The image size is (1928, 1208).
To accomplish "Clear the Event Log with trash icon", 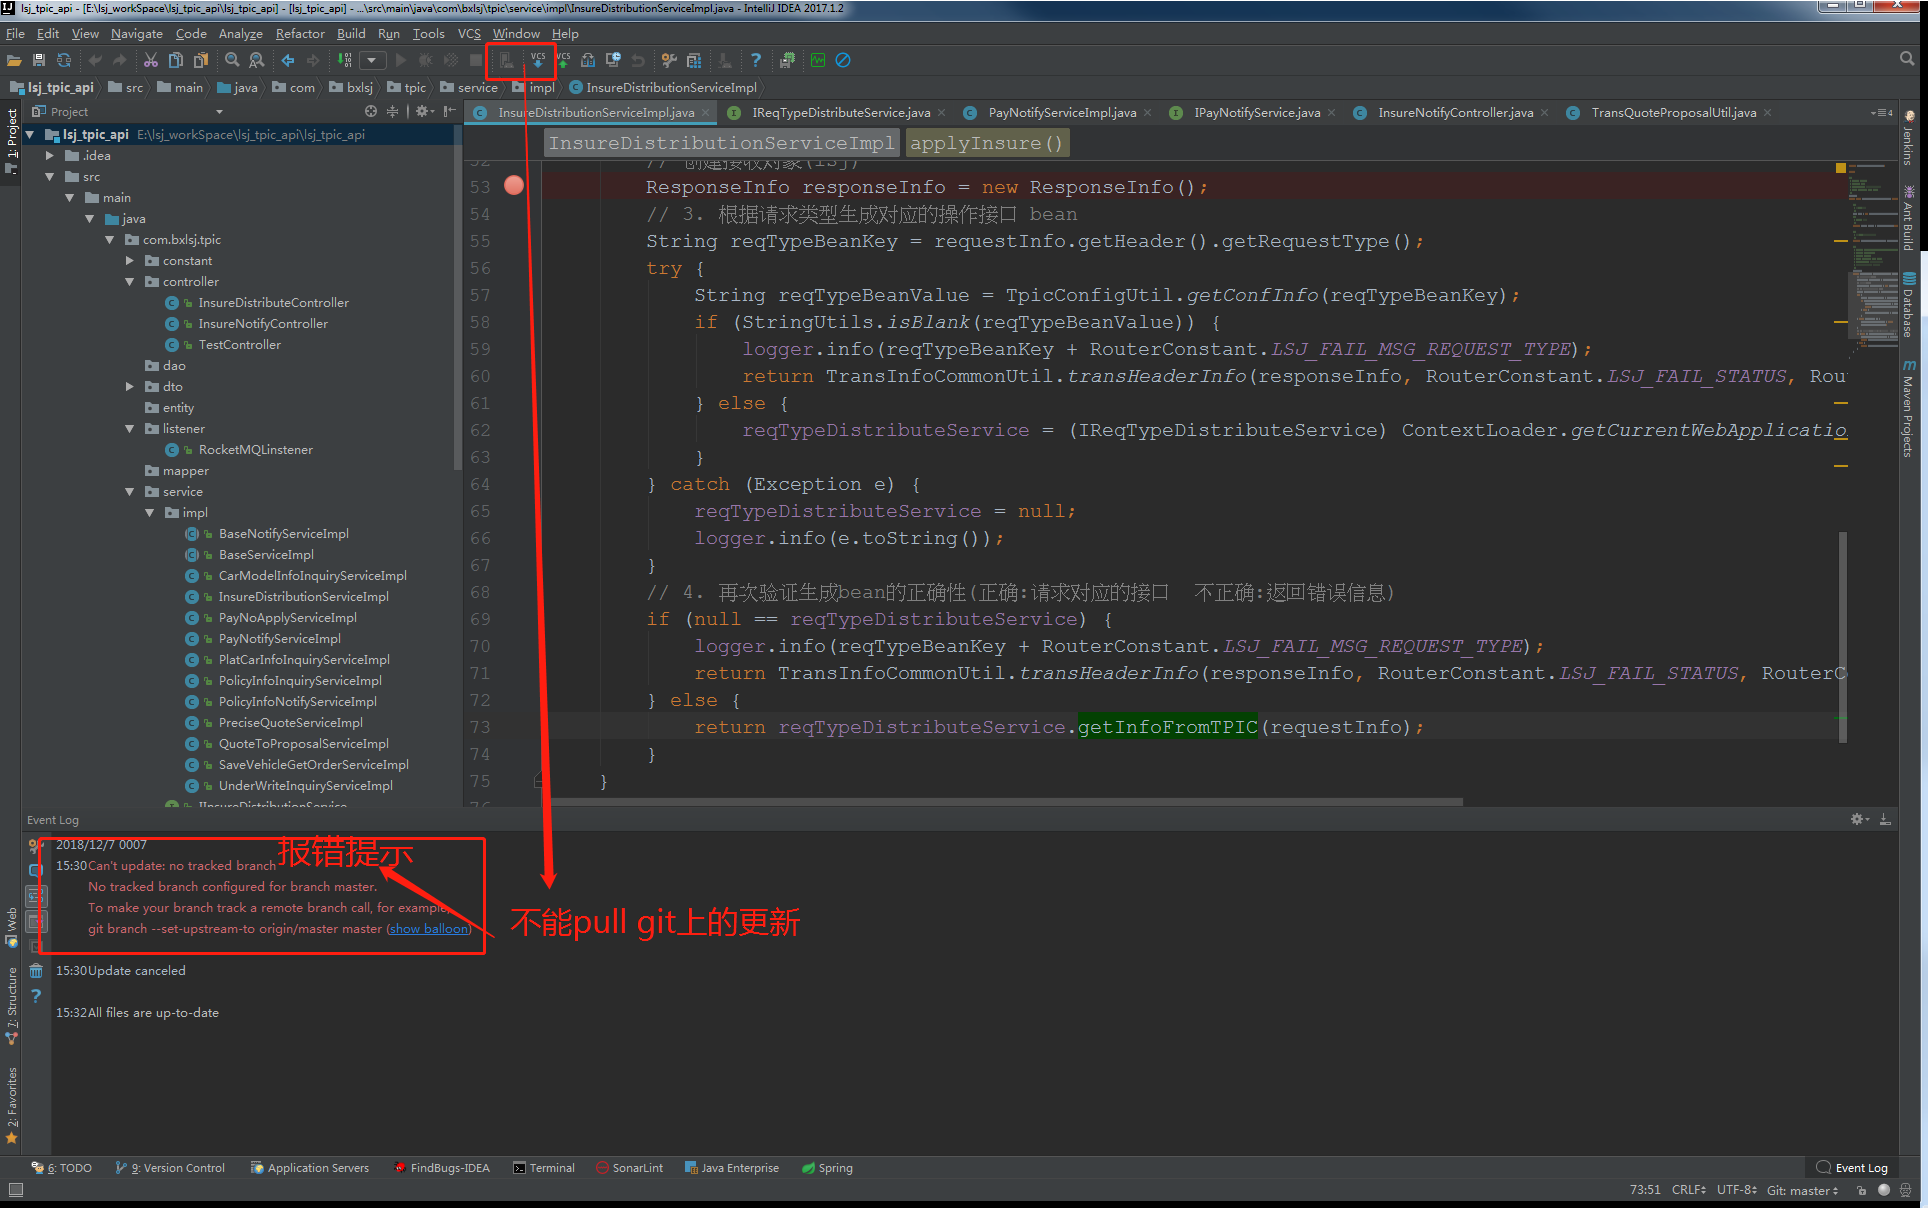I will 36,970.
